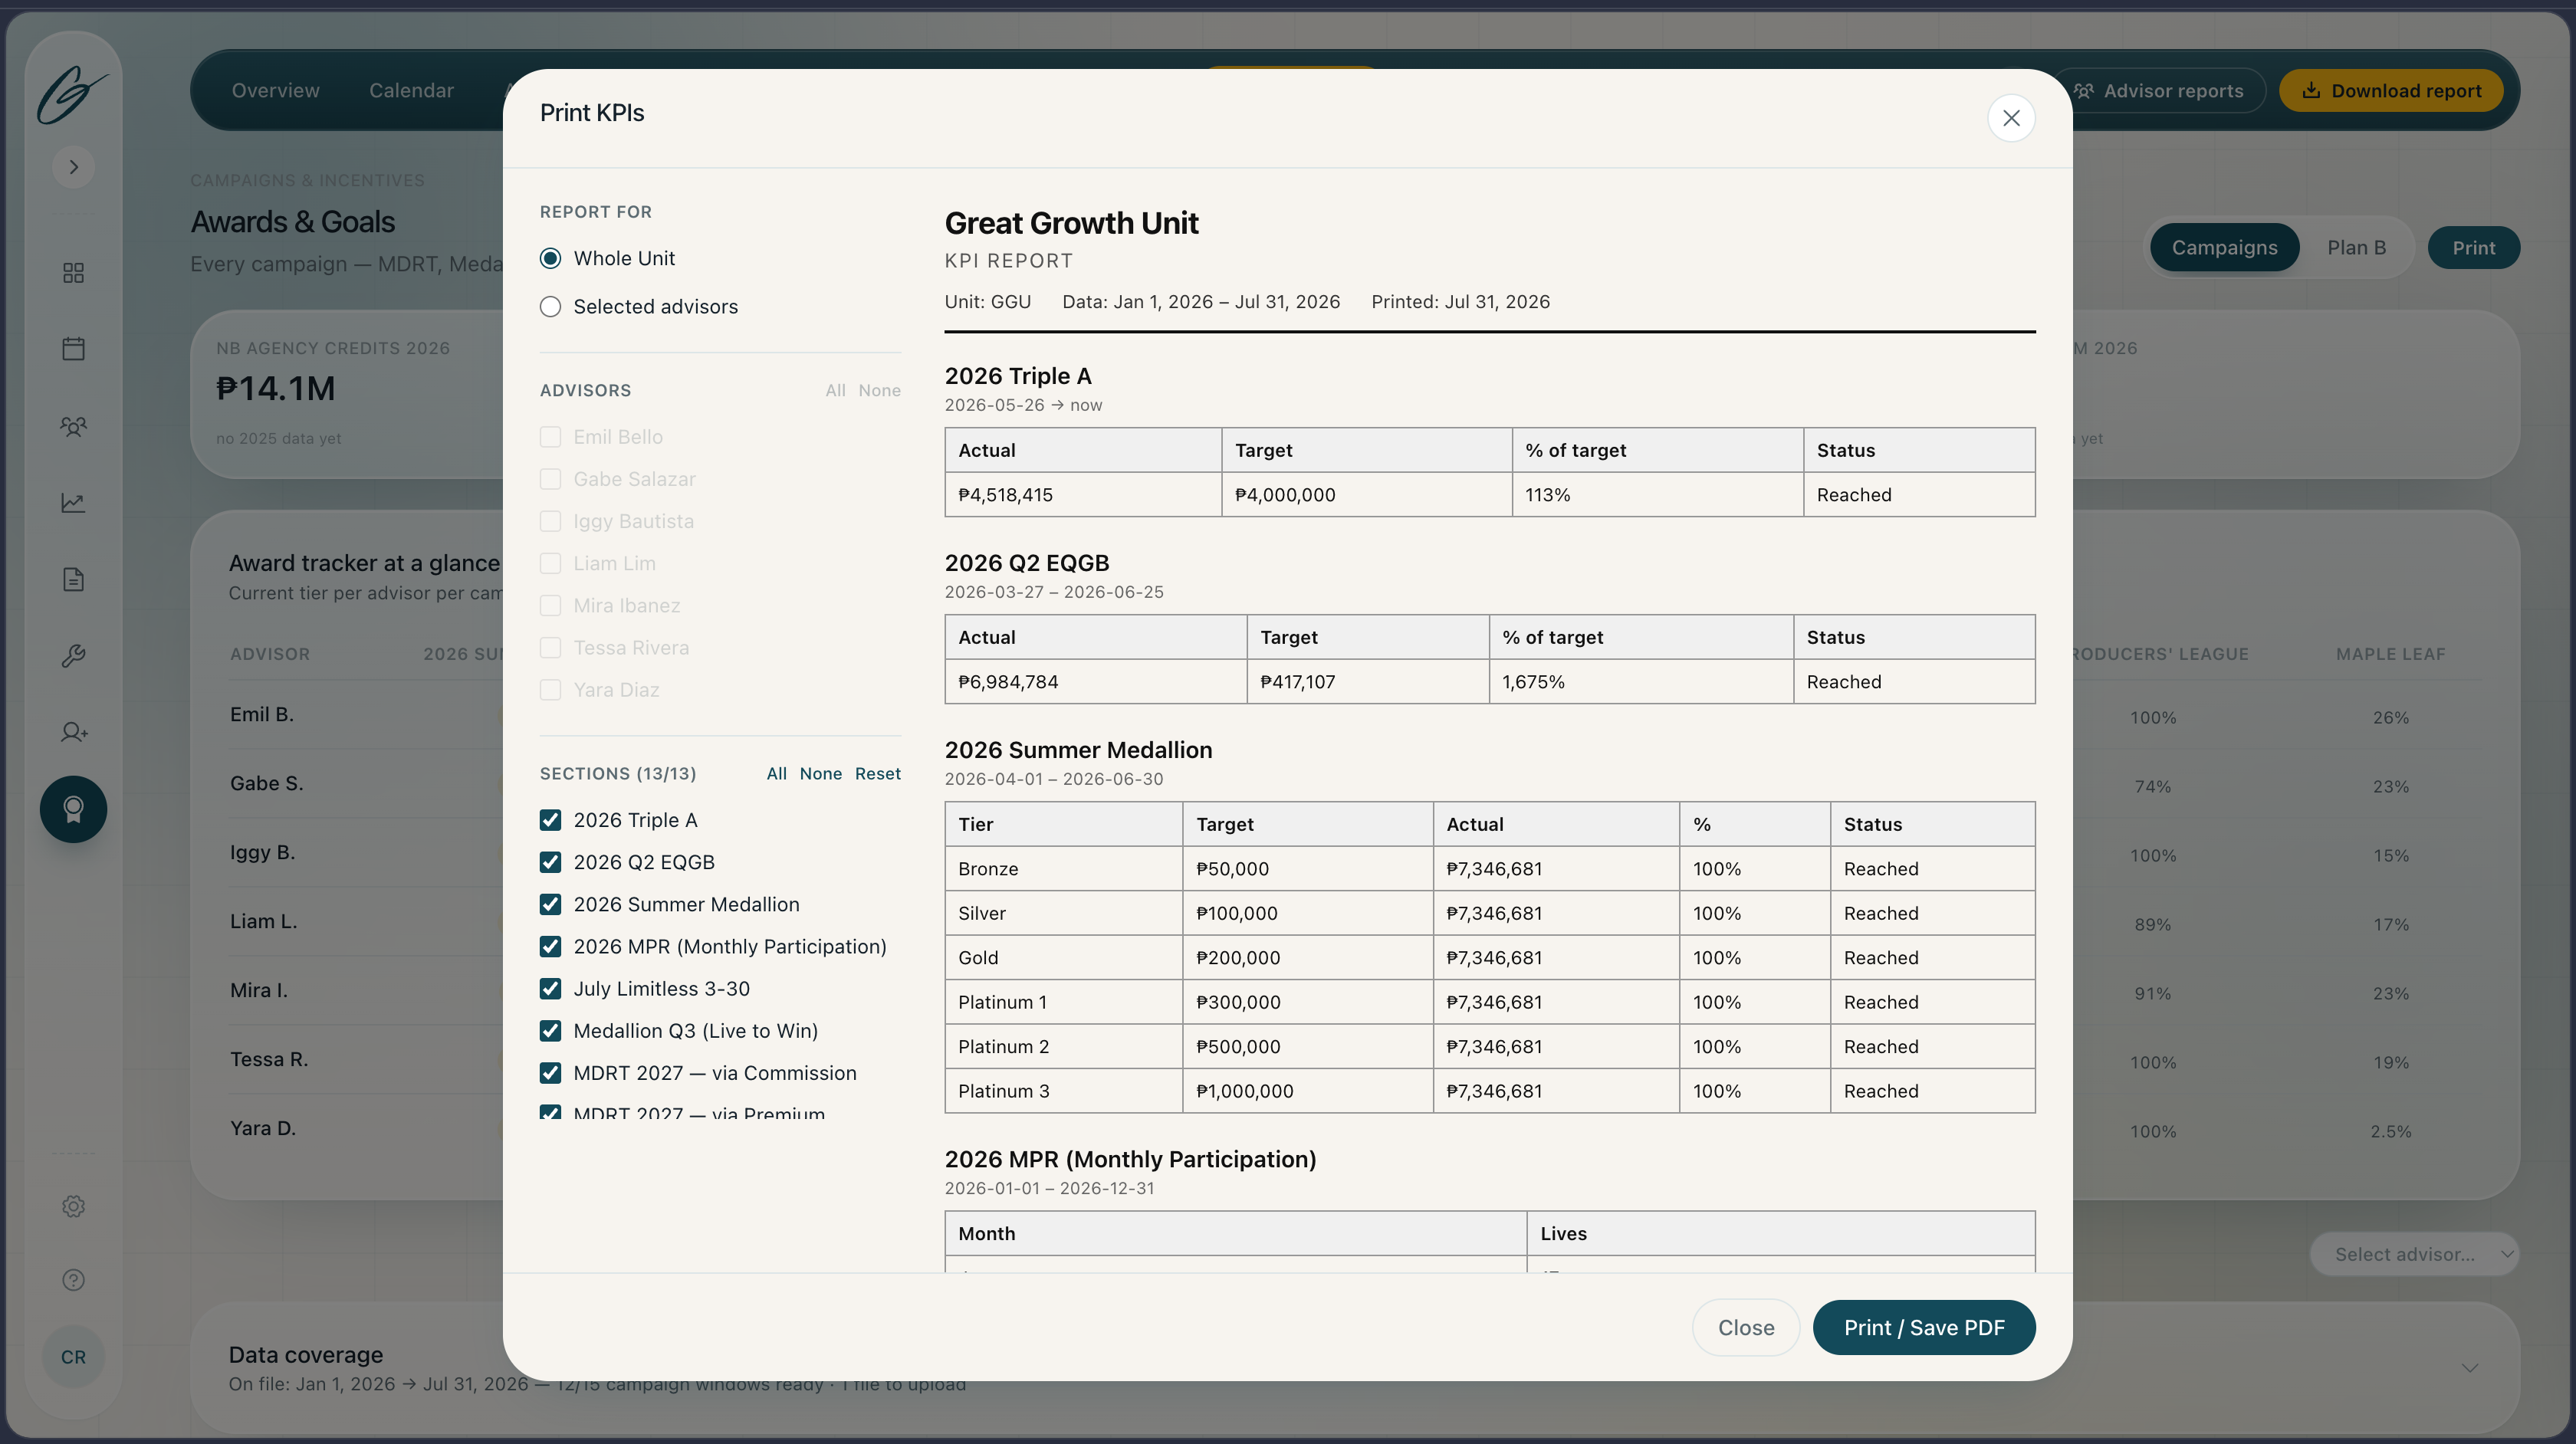
Task: Check the Yara Diaz advisor checkbox
Action: click(550, 690)
